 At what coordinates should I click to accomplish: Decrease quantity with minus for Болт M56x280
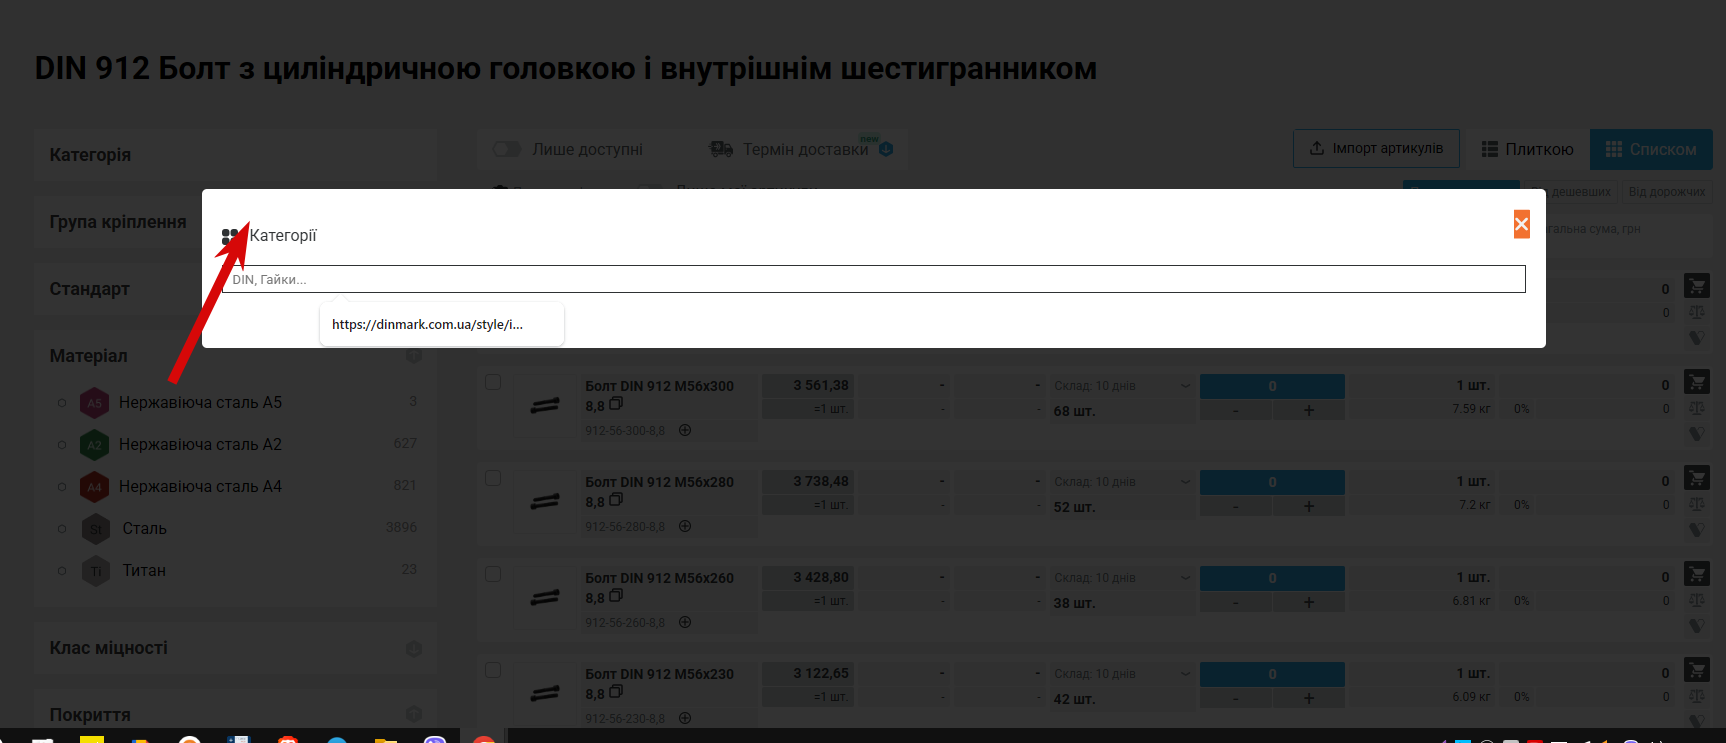click(1236, 507)
